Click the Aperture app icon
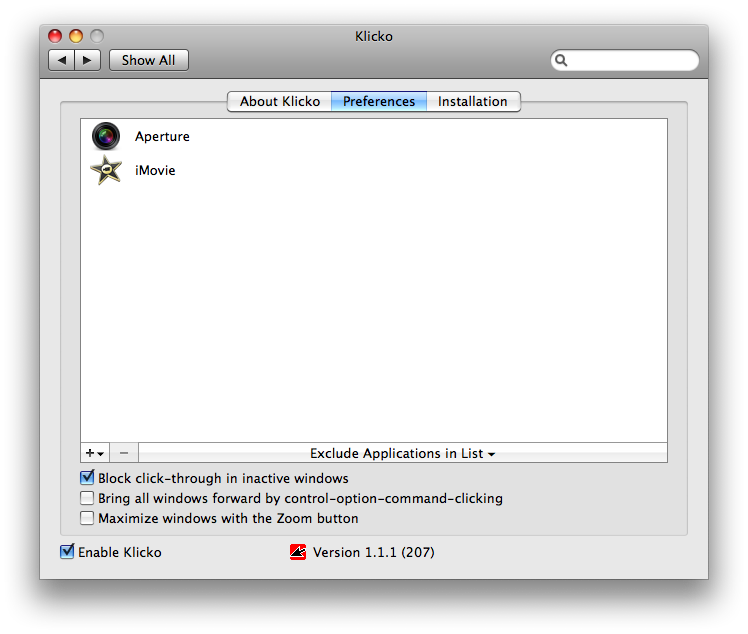Image resolution: width=748 pixels, height=634 pixels. coord(106,136)
